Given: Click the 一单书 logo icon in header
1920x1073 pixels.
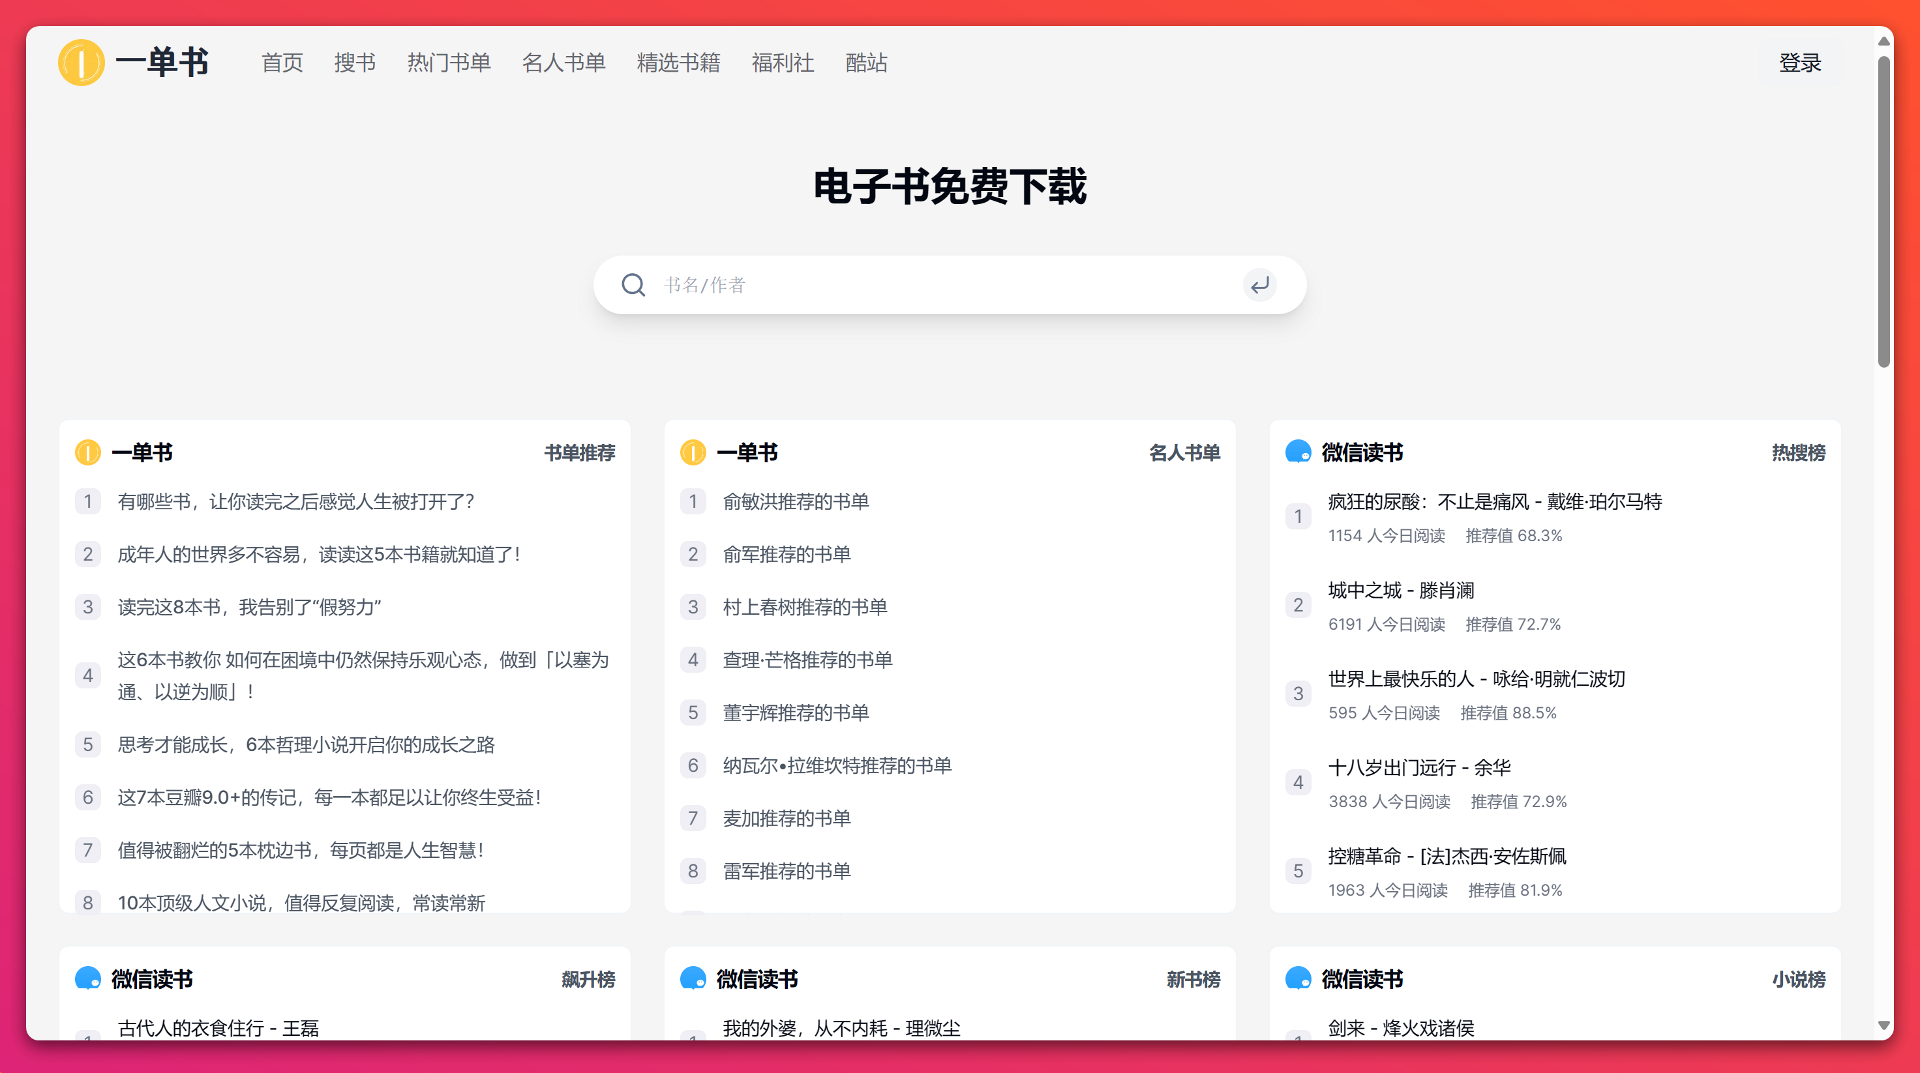Looking at the screenshot, I should (x=81, y=62).
